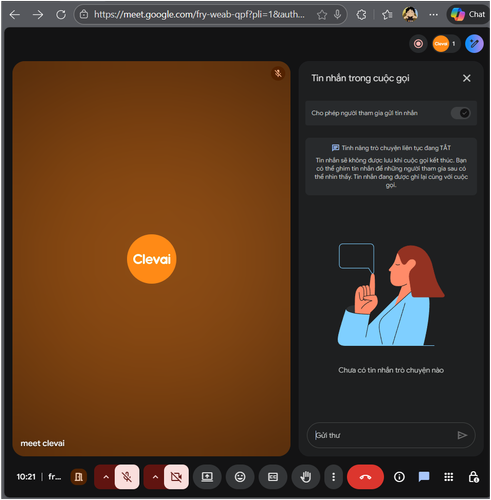
Task: Click the meet.google.com address bar URL
Action: click(199, 14)
